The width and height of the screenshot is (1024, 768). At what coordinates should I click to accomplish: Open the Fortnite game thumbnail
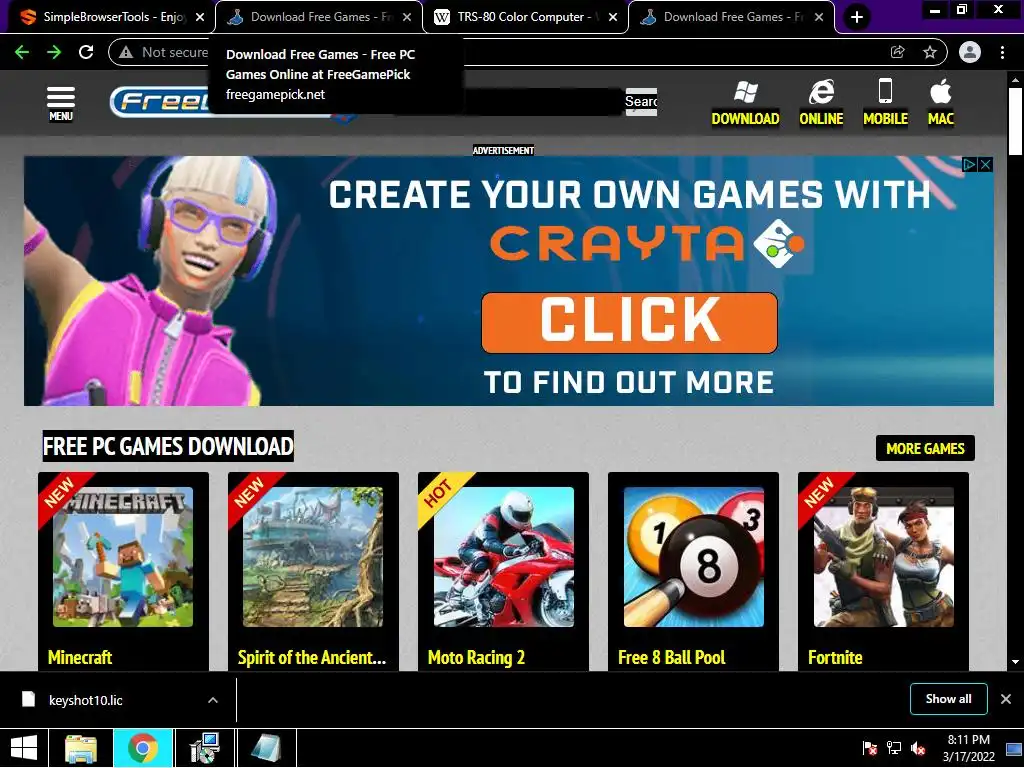[x=884, y=557]
